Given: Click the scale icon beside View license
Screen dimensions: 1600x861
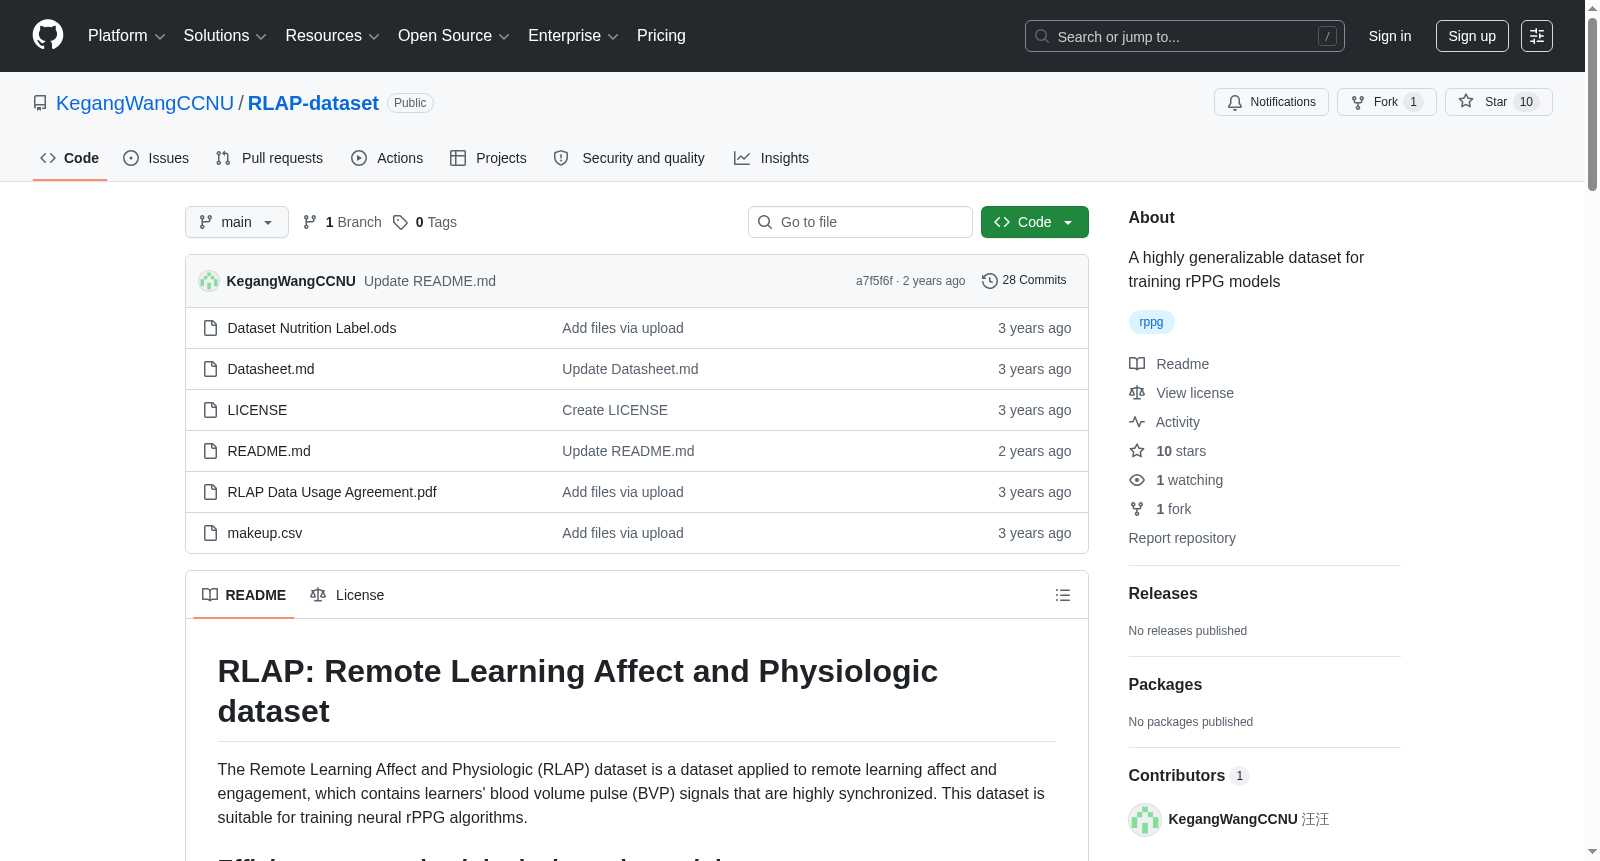Looking at the screenshot, I should click(1137, 393).
